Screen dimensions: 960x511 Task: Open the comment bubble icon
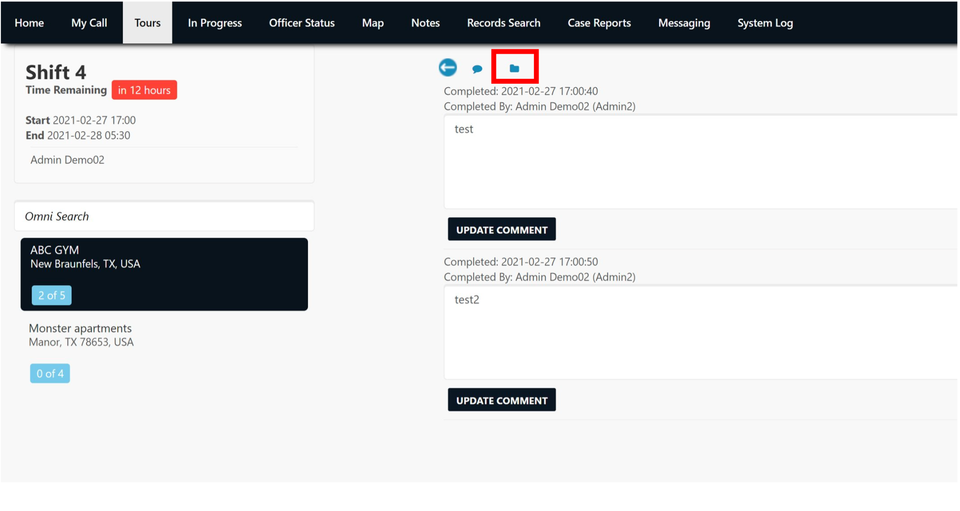tap(478, 69)
